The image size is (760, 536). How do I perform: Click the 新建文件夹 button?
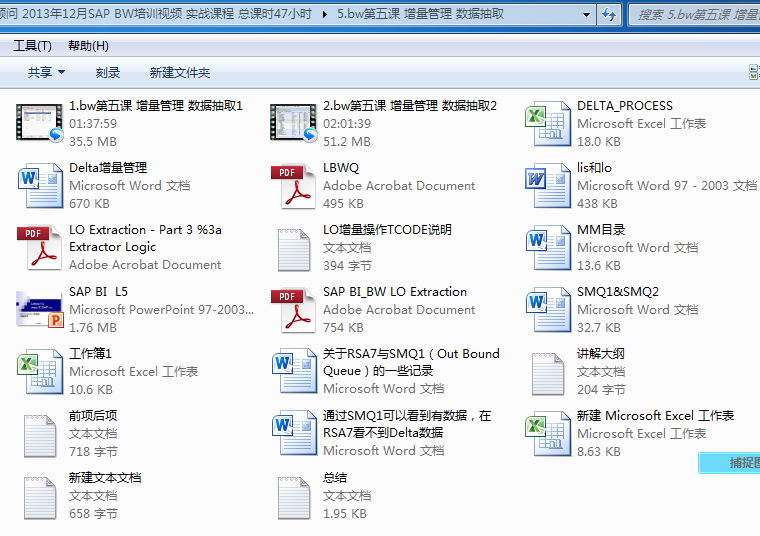coord(179,73)
